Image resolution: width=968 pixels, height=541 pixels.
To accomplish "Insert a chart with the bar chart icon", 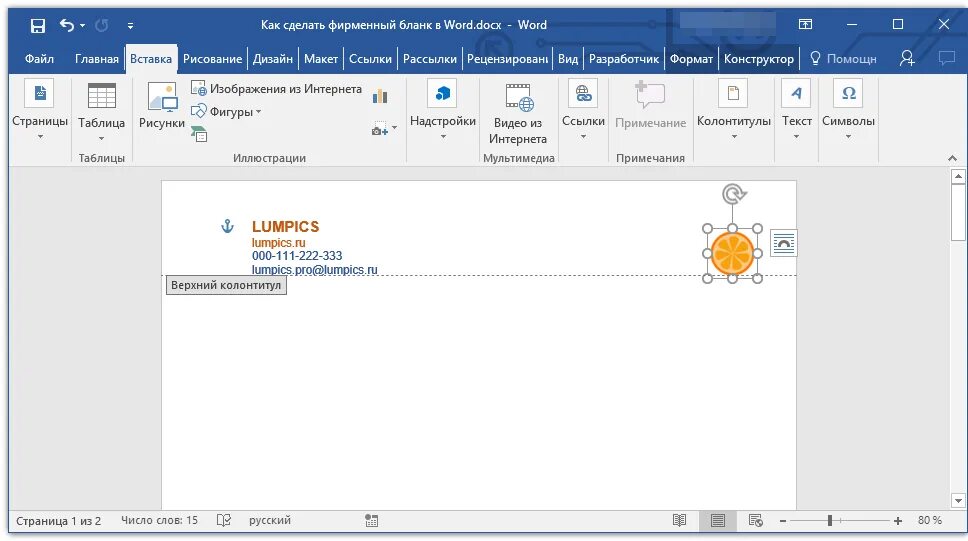I will [x=380, y=96].
